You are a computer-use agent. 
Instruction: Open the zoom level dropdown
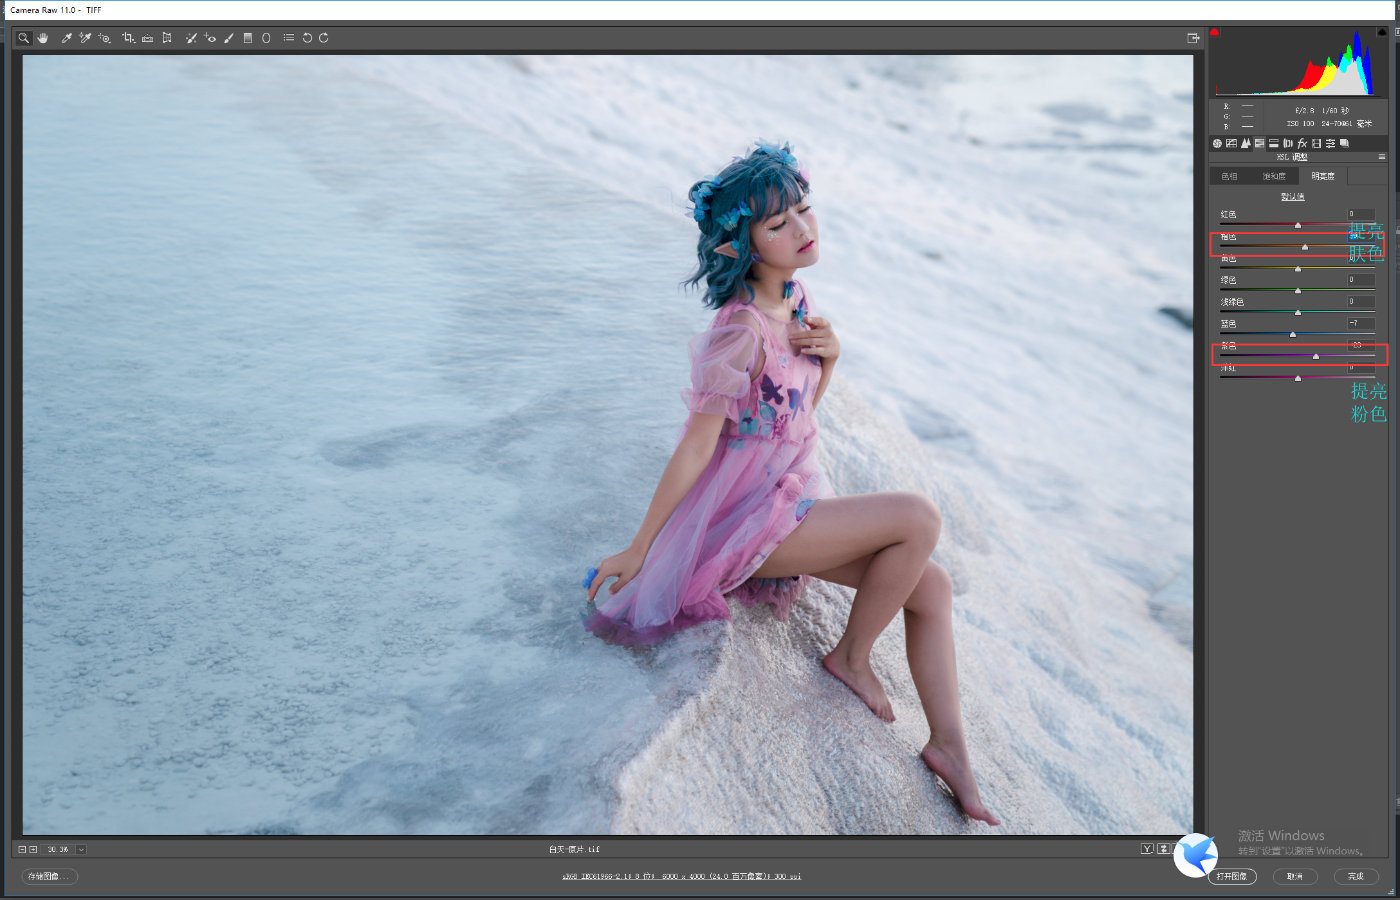[81, 849]
